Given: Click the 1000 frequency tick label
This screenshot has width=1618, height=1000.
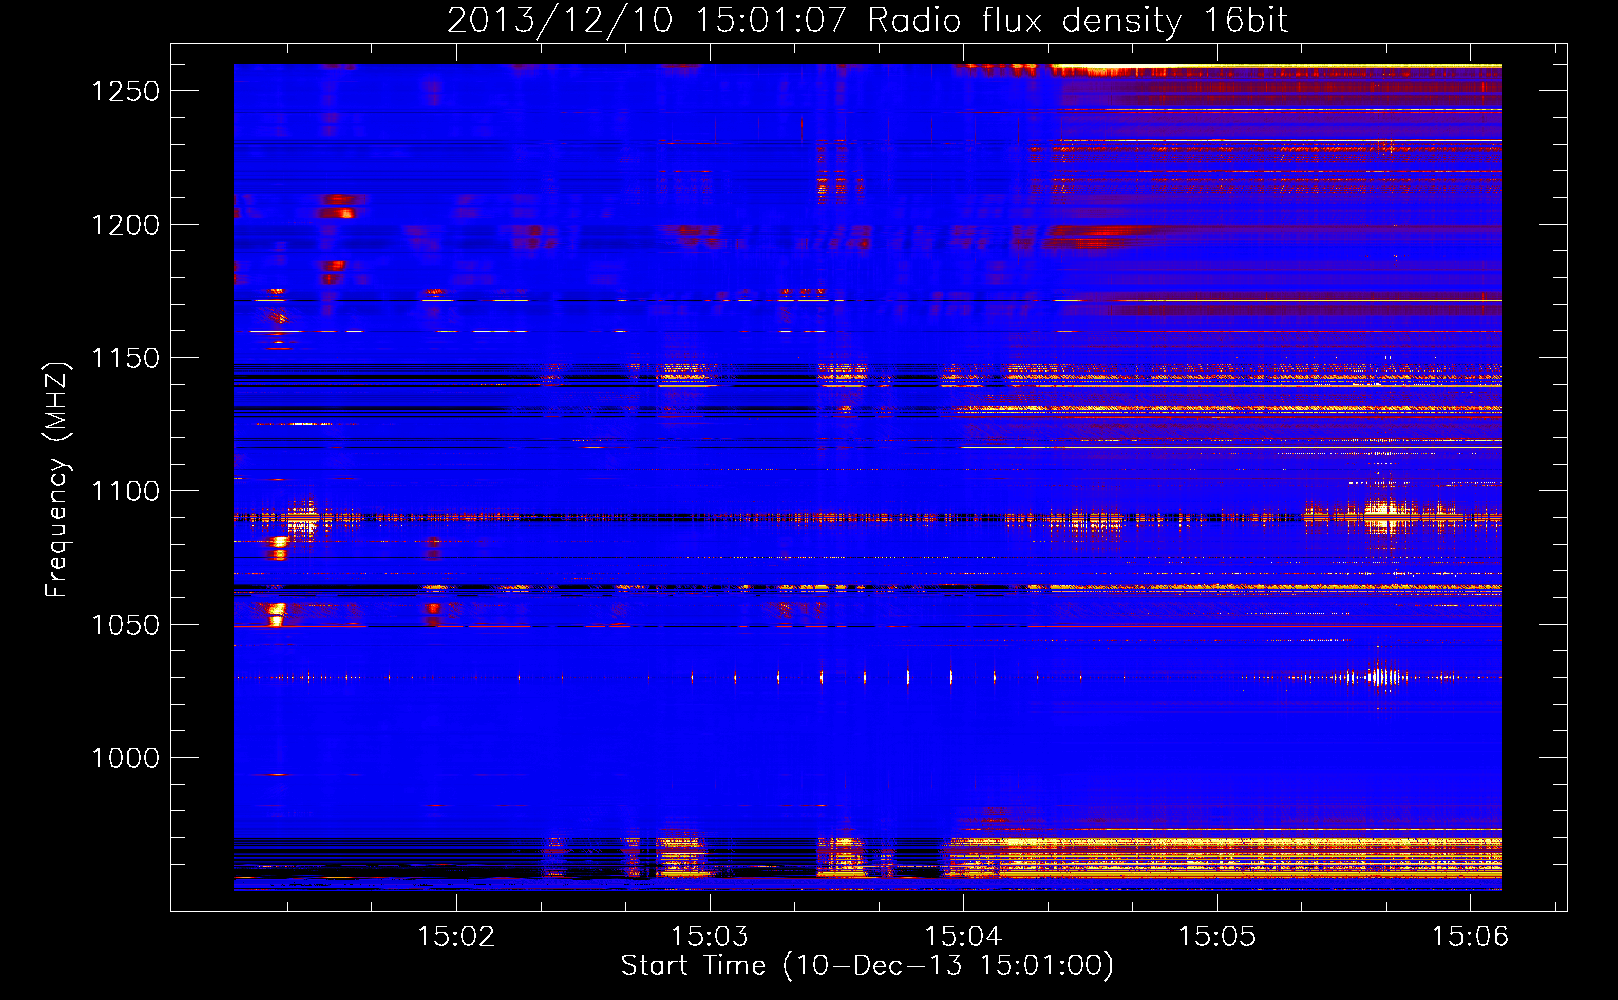Looking at the screenshot, I should pos(125,758).
